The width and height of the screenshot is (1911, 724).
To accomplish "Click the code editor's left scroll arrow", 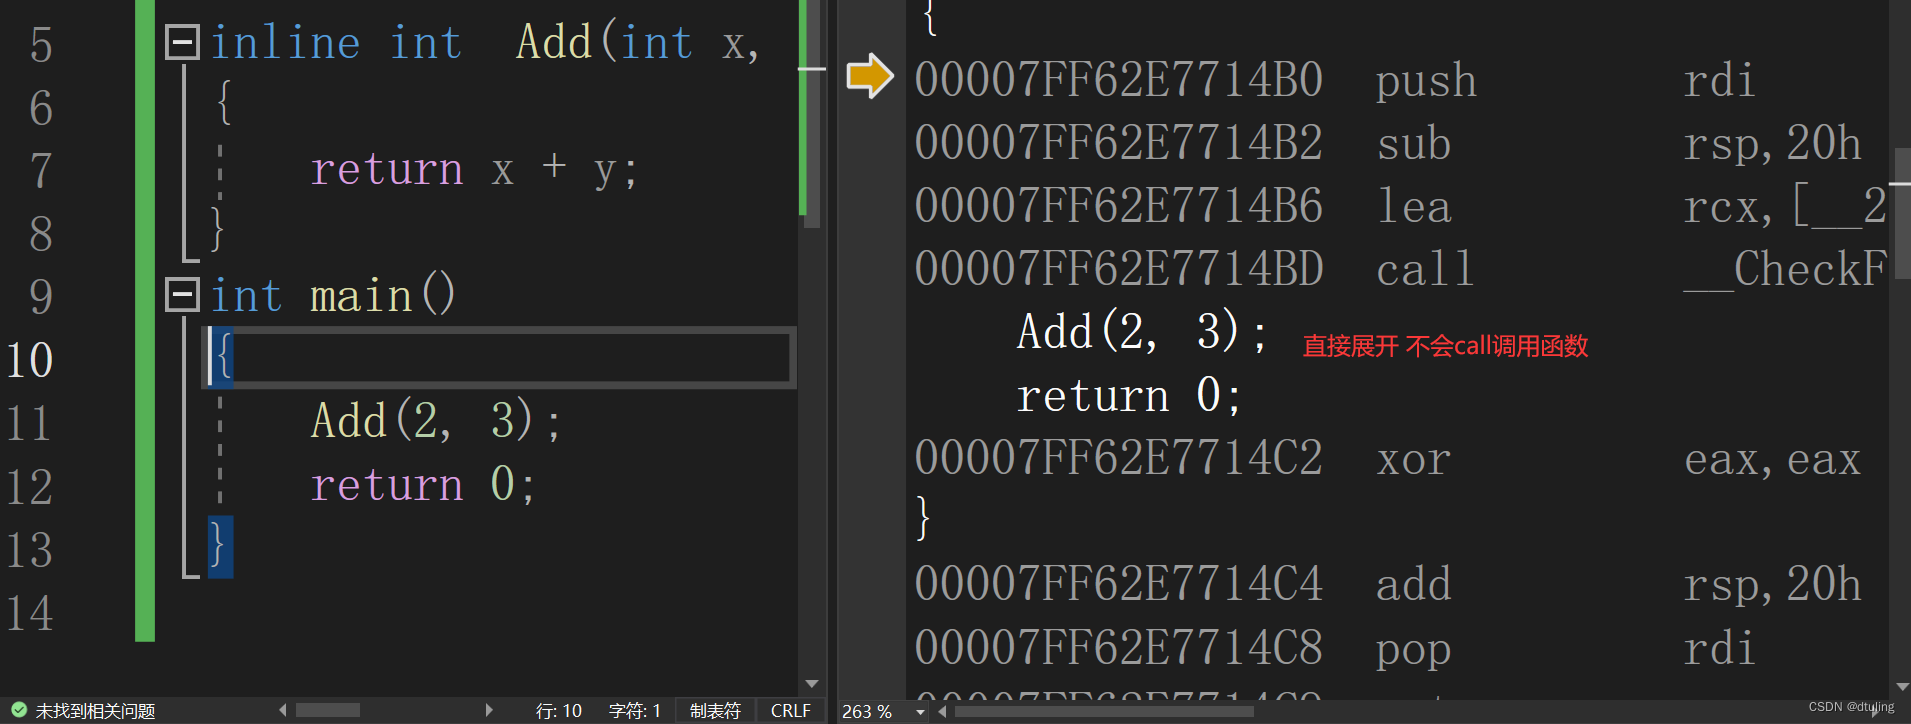I will coord(283,710).
